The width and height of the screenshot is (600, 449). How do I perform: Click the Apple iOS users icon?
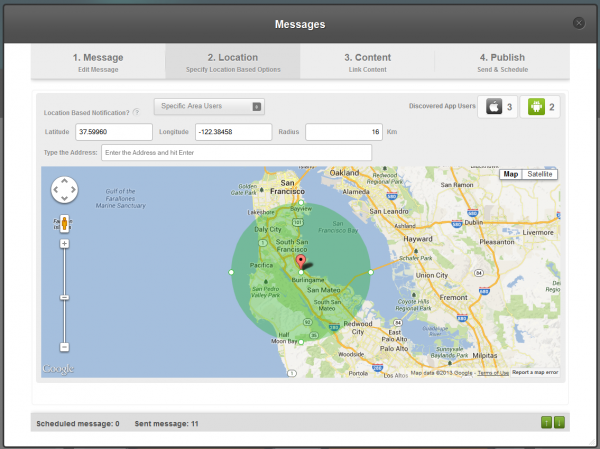tap(493, 107)
